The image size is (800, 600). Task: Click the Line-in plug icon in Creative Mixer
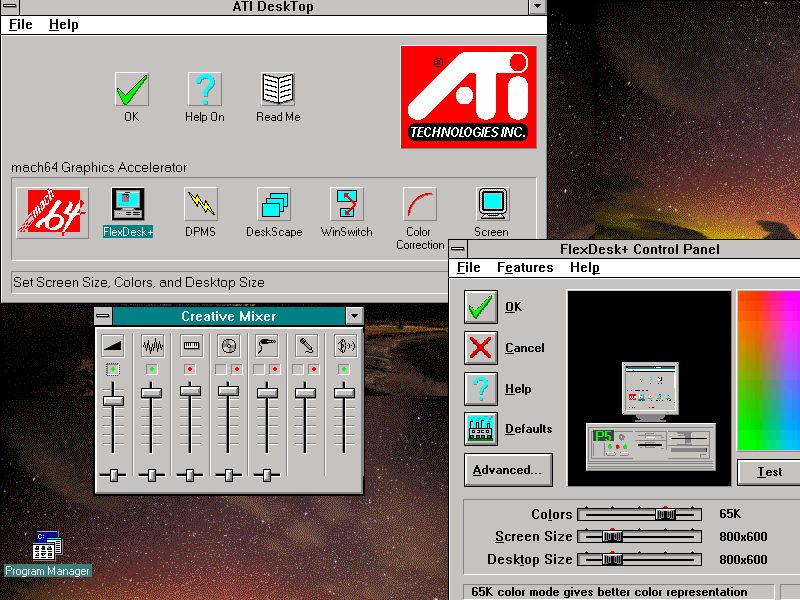click(267, 345)
